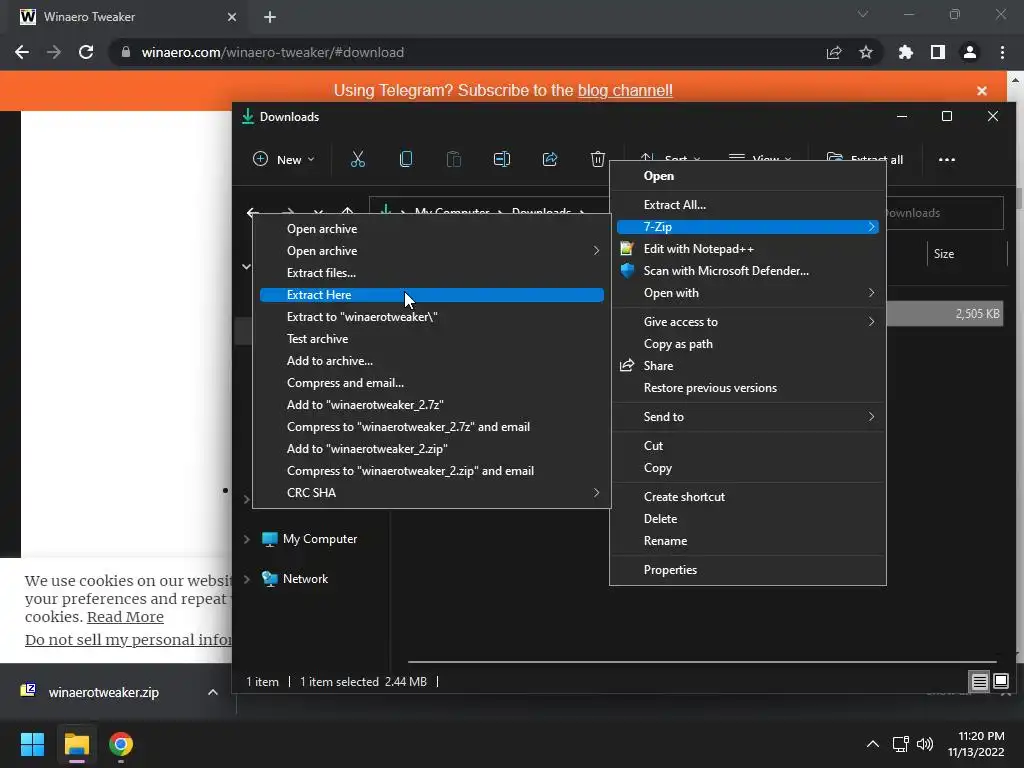This screenshot has width=1024, height=768.
Task: Click the Cut scissors icon in Explorer toolbar
Action: [358, 159]
